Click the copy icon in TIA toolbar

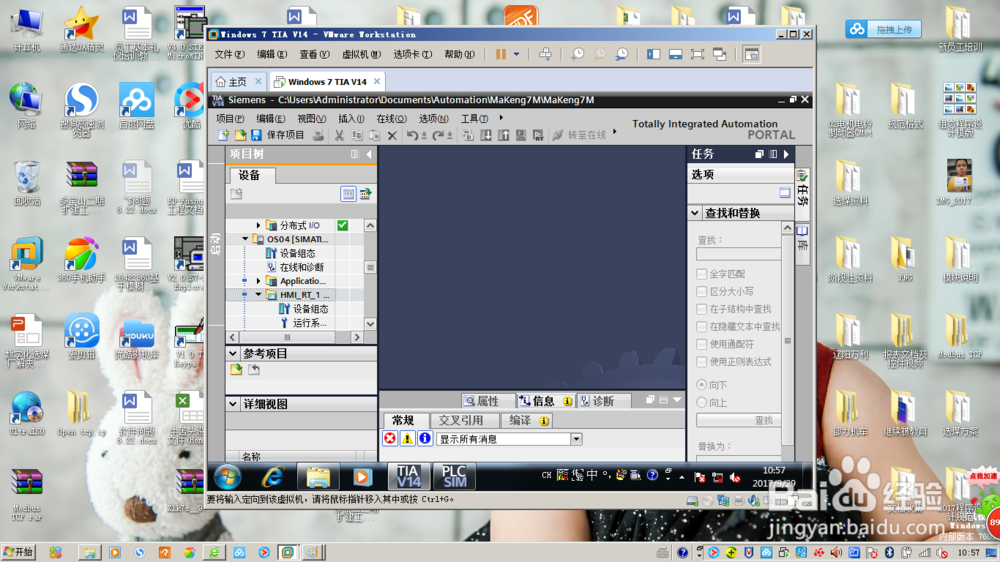coord(357,135)
